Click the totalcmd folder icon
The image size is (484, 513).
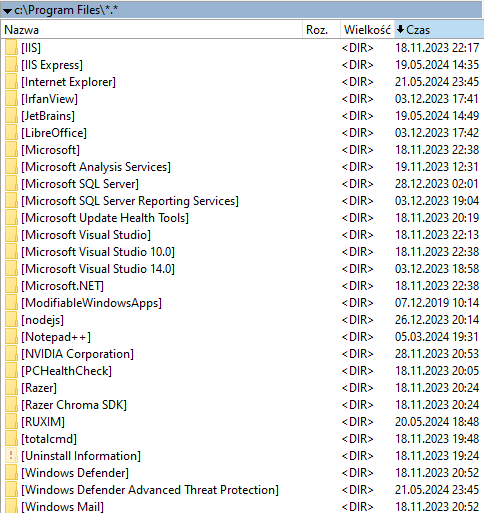pyautogui.click(x=11, y=439)
